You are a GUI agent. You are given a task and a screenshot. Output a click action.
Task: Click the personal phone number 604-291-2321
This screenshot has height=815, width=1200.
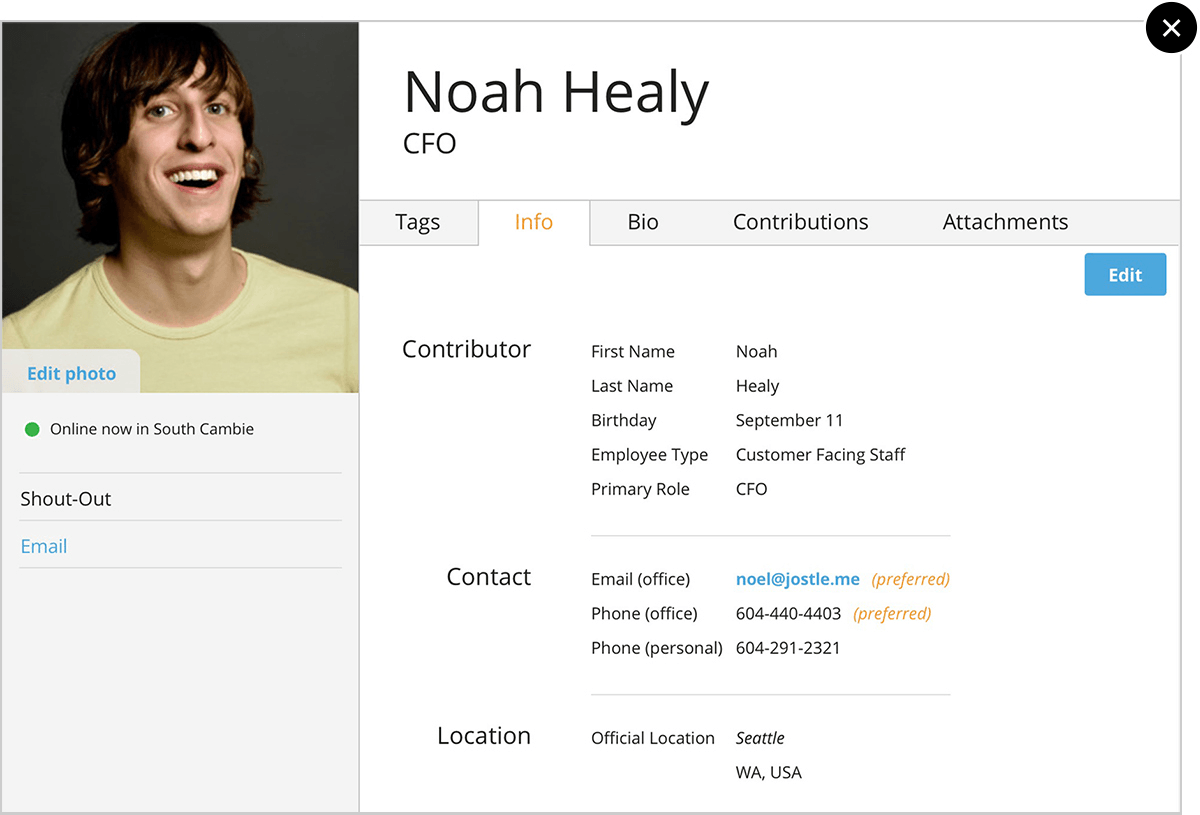coord(788,648)
